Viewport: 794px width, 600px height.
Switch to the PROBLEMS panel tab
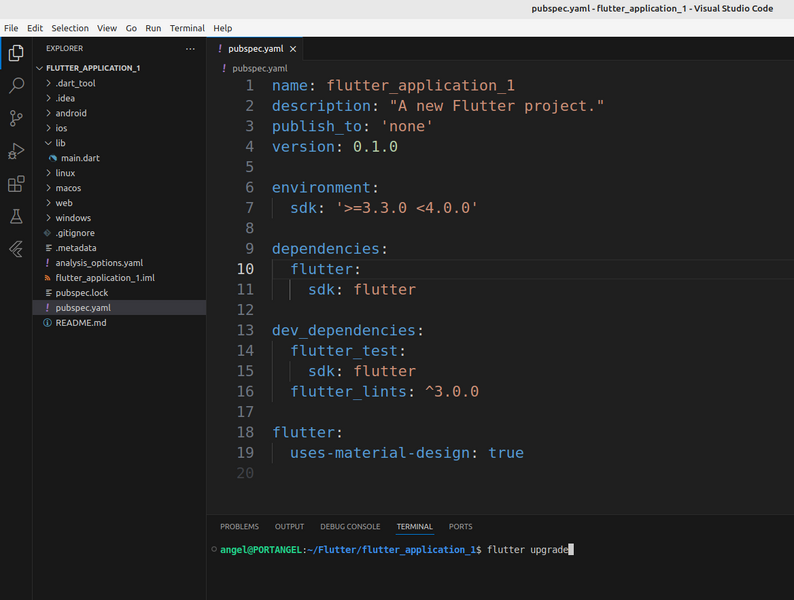click(x=240, y=527)
